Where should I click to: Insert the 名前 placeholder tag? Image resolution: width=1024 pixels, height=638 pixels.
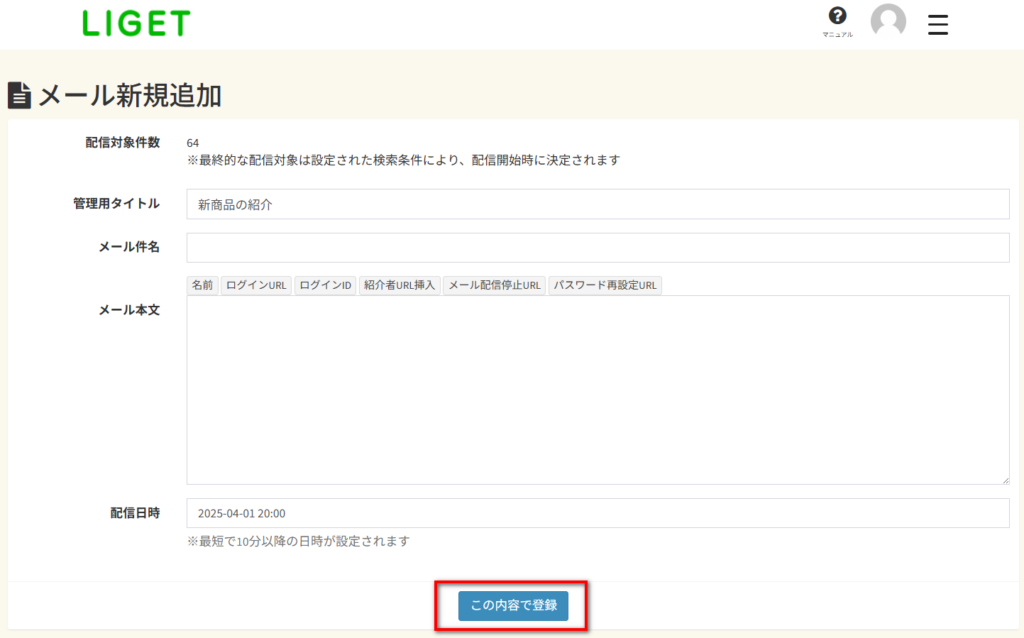[x=202, y=285]
